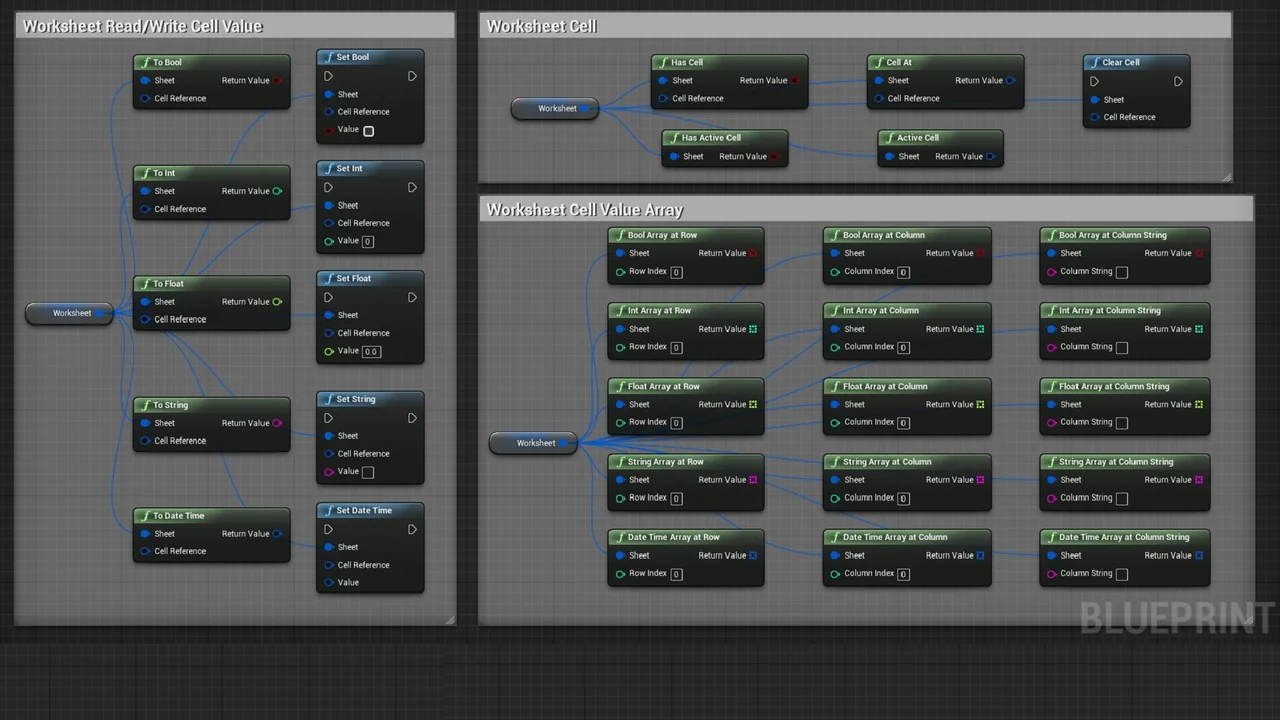Click Return Value array pin of Int Array at Row
1280x720 pixels.
coord(753,329)
